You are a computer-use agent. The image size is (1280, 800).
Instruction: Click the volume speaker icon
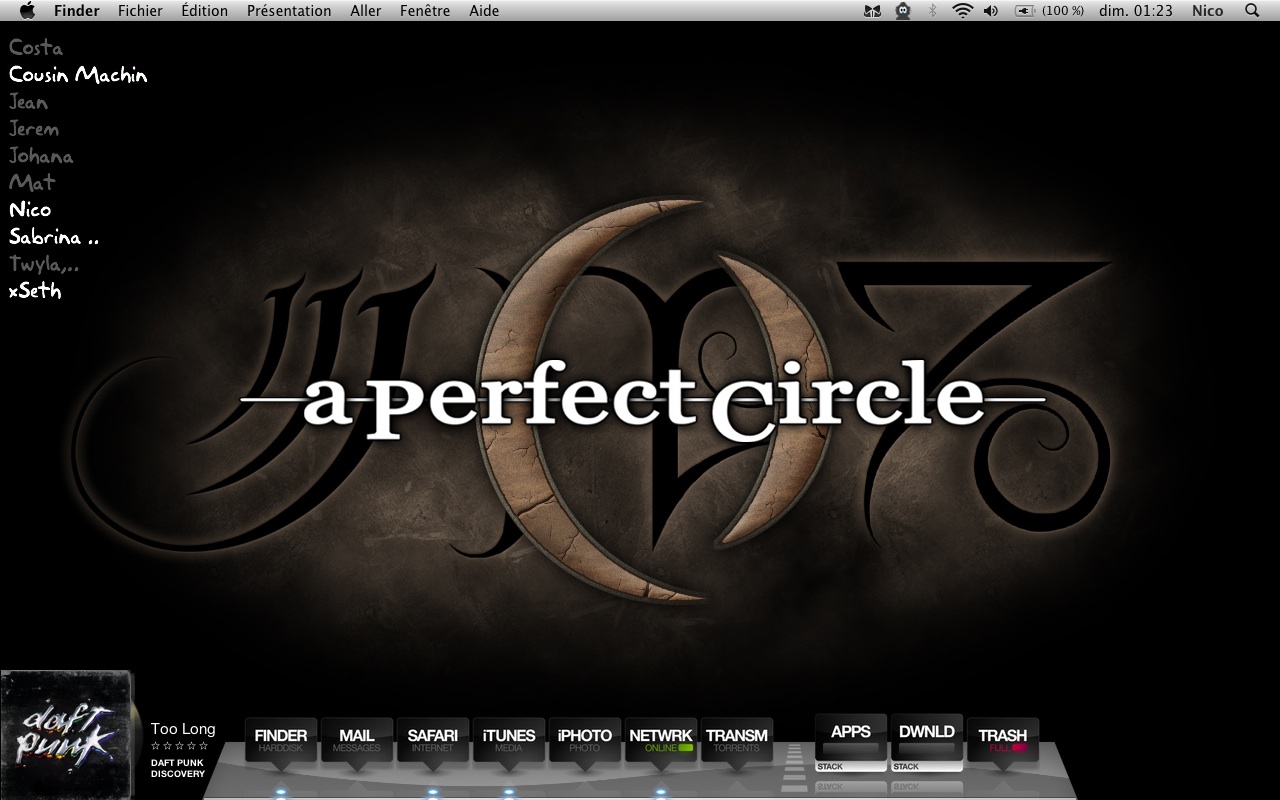click(991, 11)
